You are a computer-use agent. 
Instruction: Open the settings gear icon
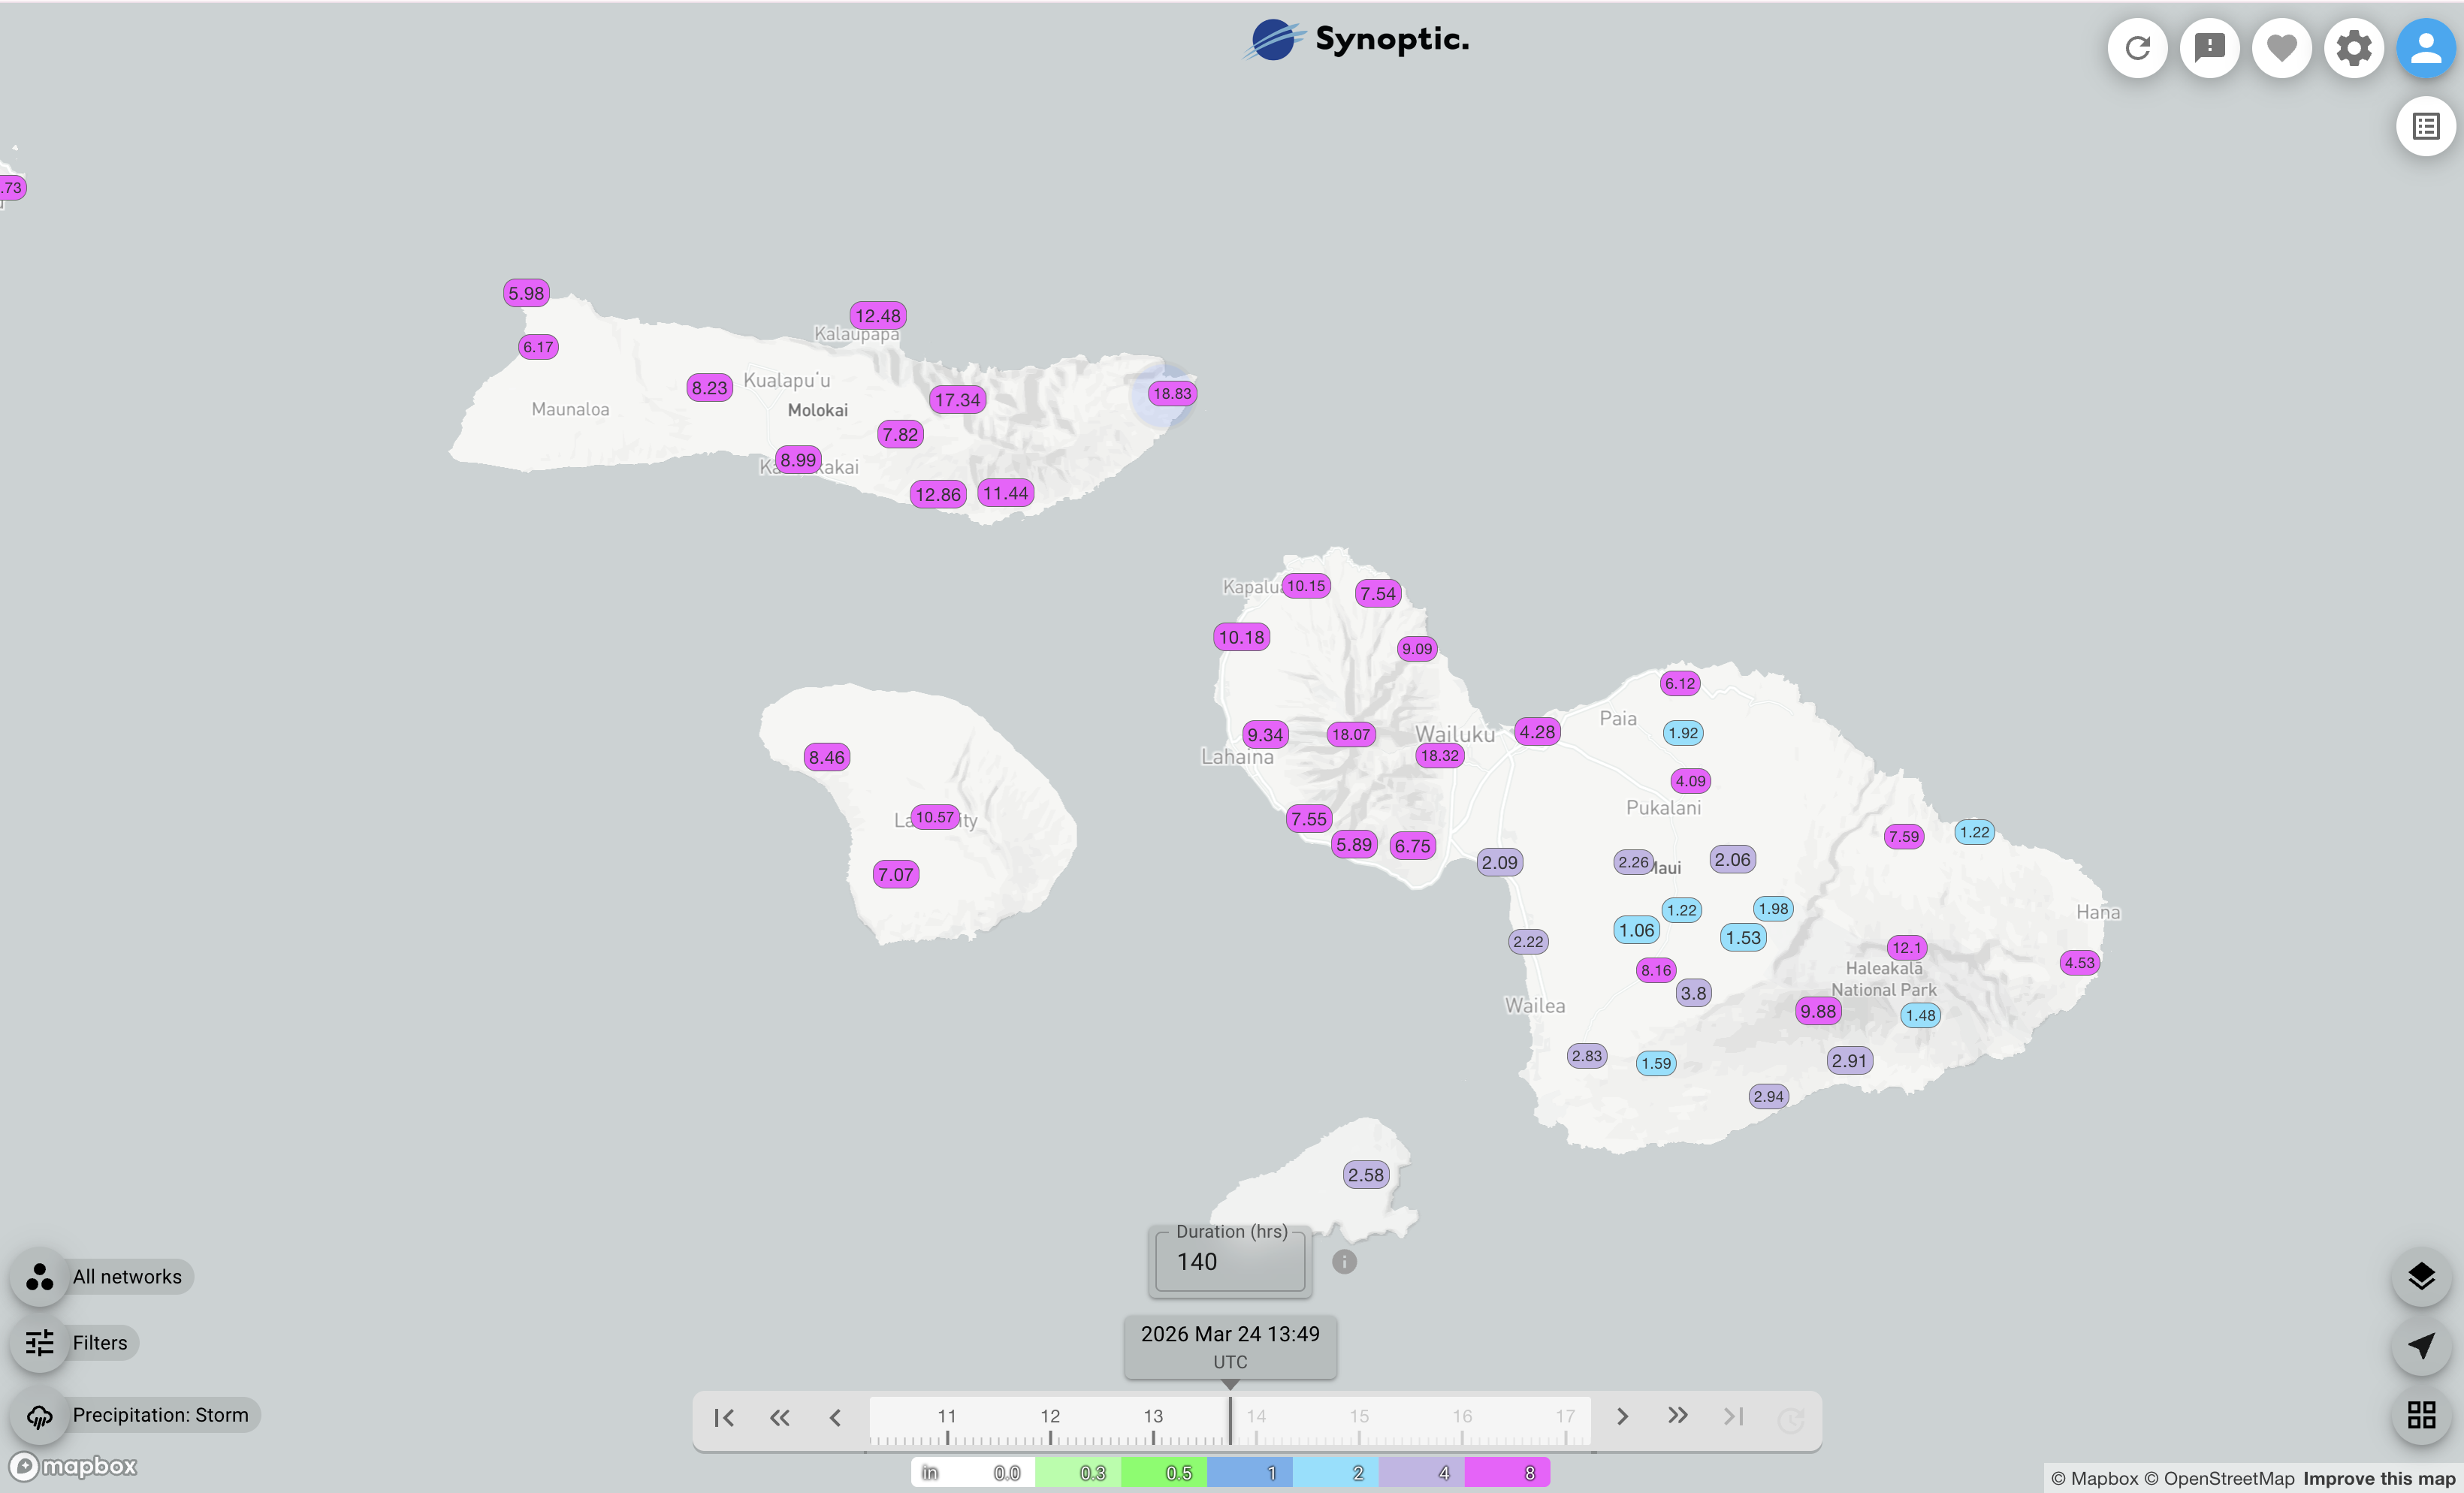pyautogui.click(x=2353, y=48)
